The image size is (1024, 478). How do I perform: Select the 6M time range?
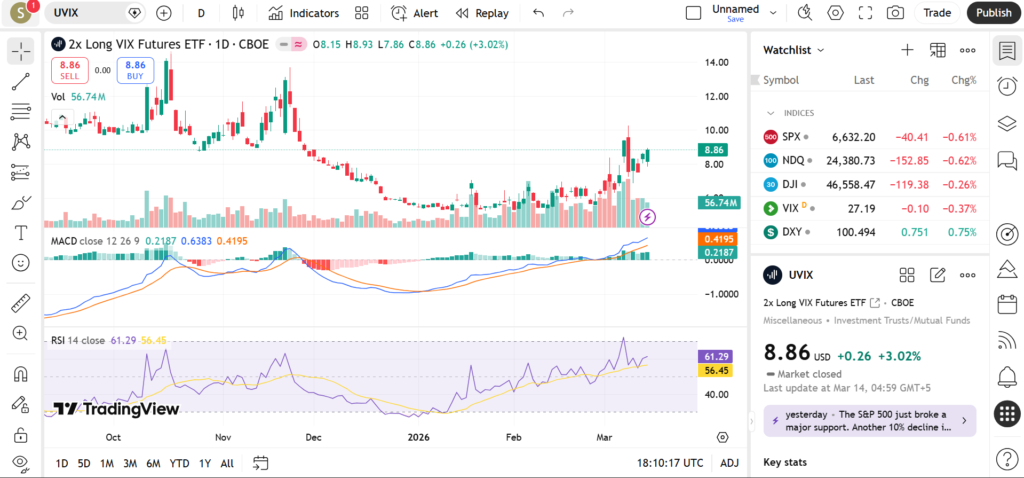[x=153, y=463]
